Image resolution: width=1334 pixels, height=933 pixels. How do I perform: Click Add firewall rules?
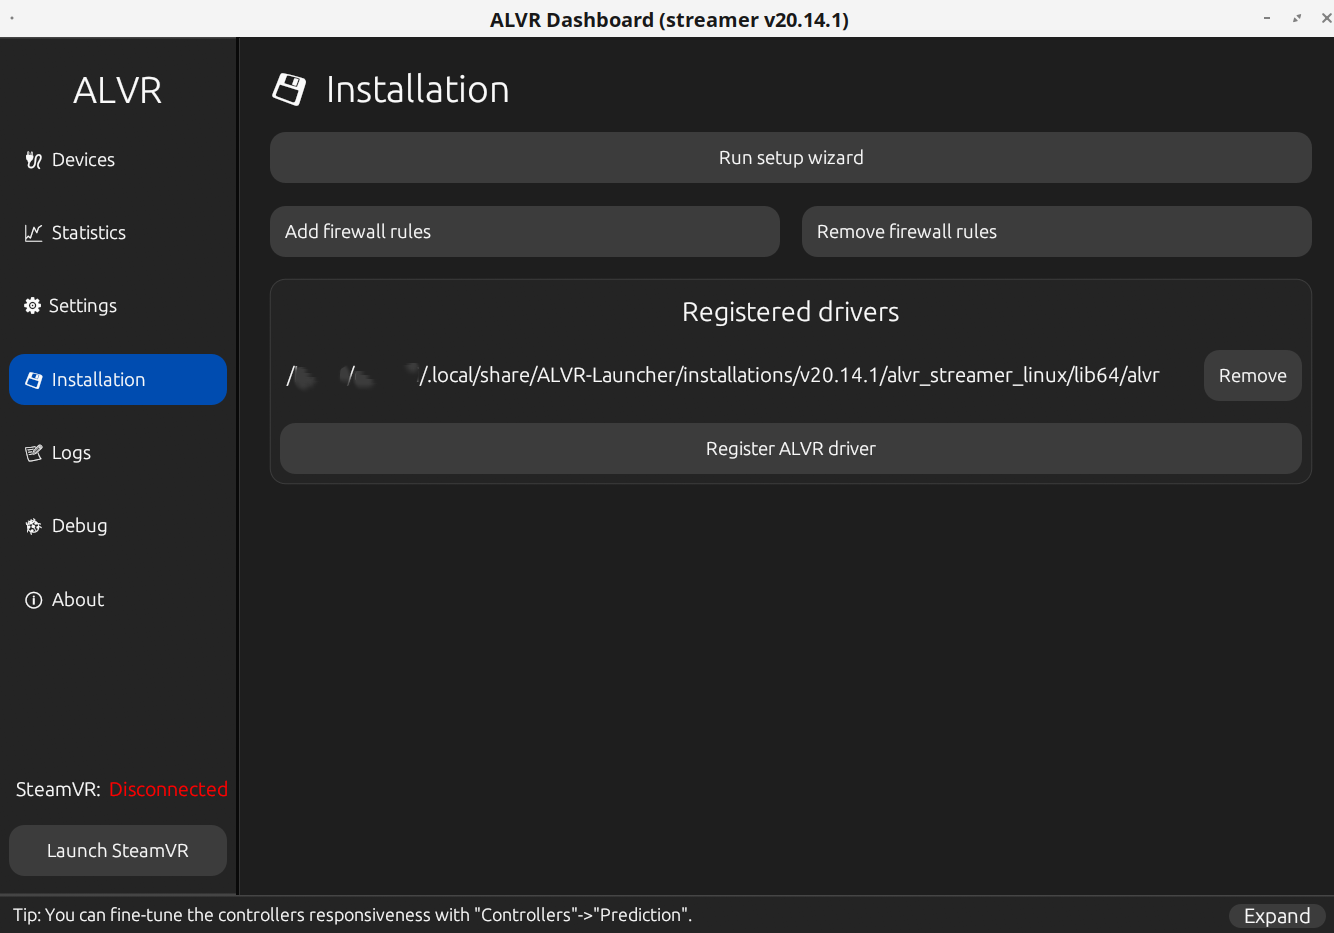click(525, 232)
